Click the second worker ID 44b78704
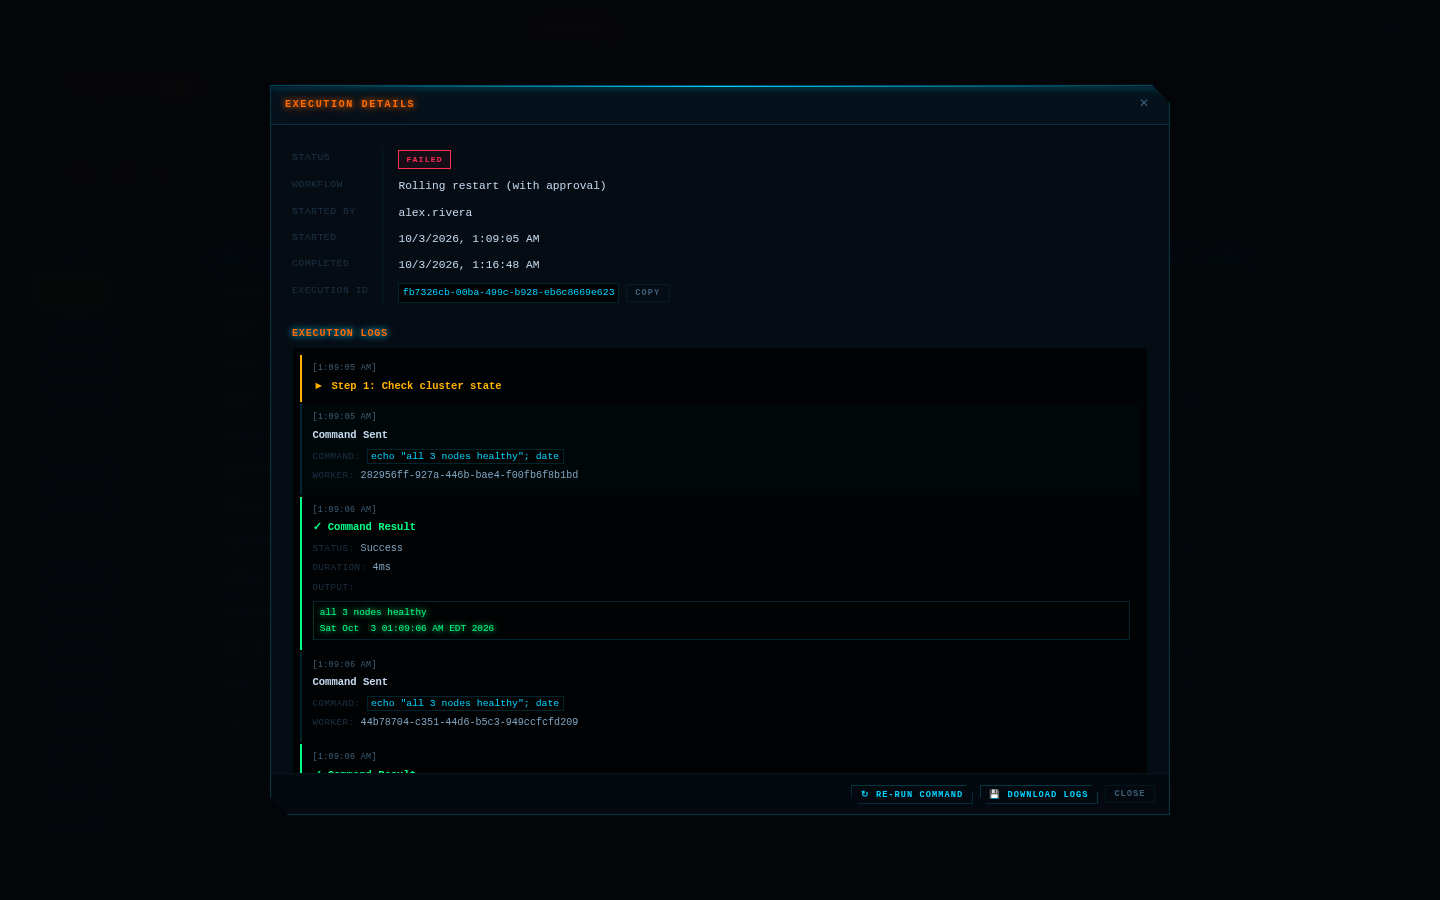The image size is (1440, 900). pos(469,722)
